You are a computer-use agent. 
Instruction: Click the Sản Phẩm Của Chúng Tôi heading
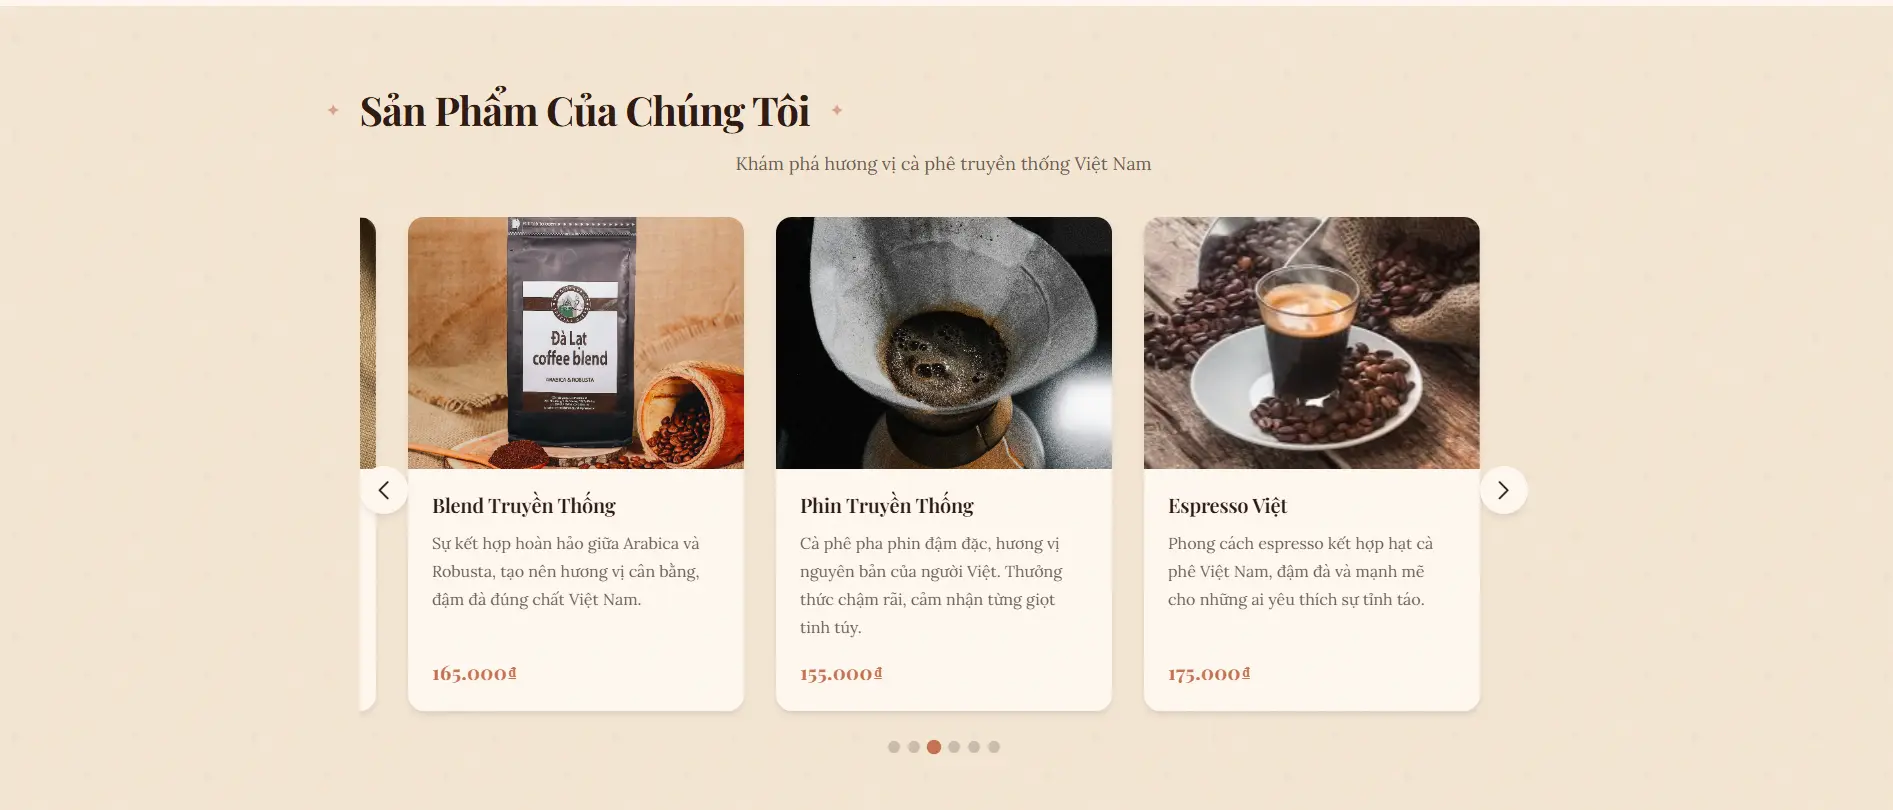(x=585, y=111)
